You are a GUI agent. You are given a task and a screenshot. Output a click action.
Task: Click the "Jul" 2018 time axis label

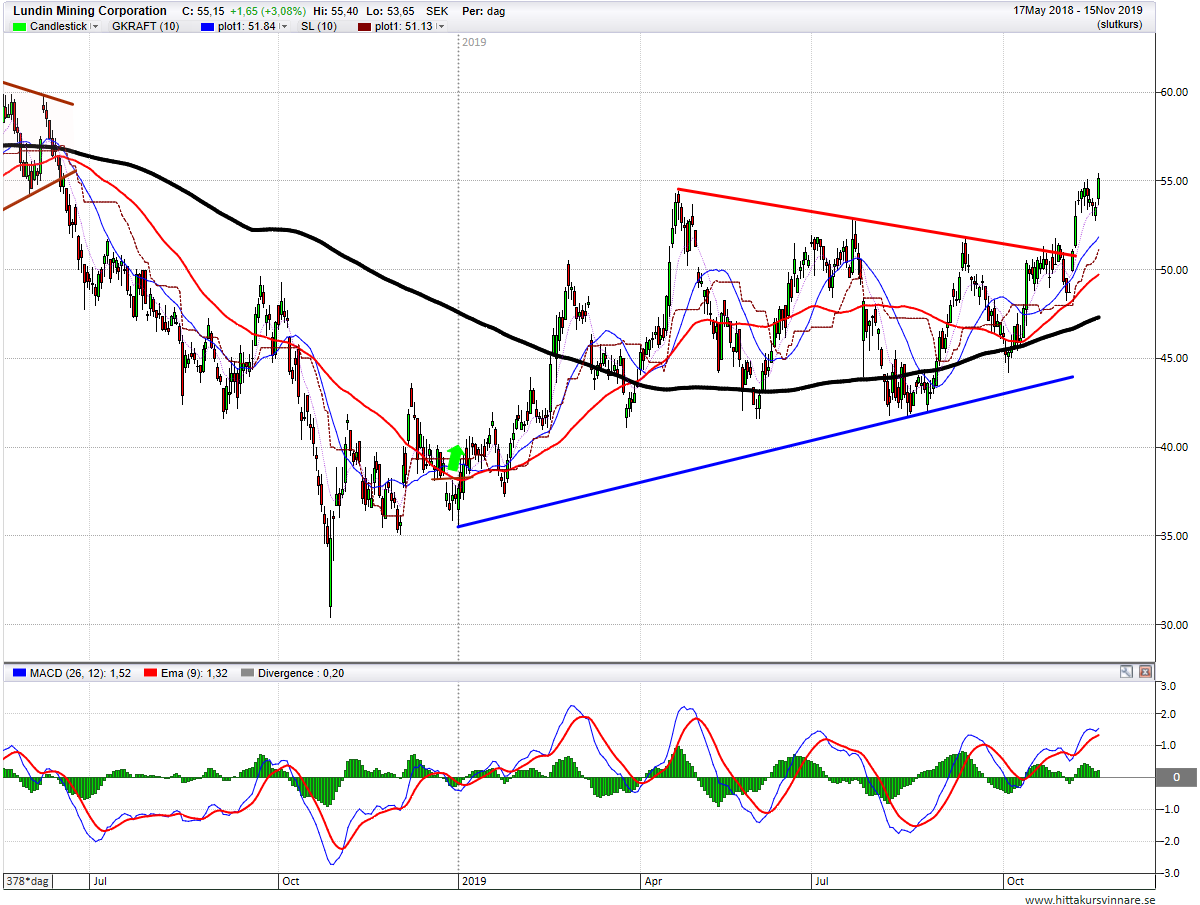click(x=100, y=882)
